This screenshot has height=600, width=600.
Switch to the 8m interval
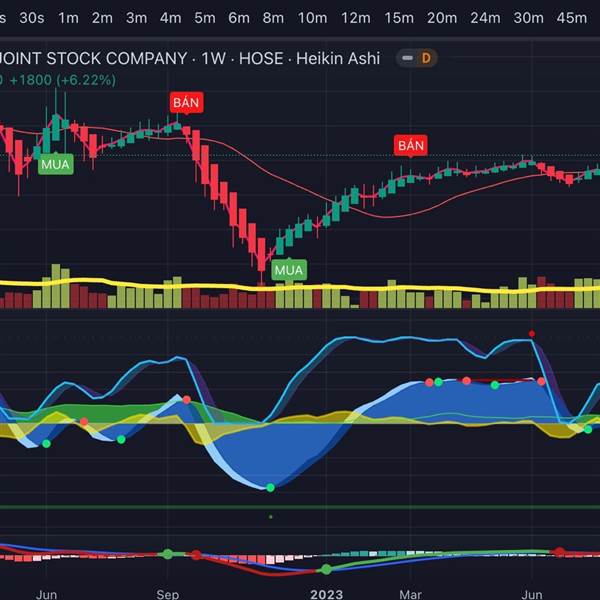pos(273,18)
